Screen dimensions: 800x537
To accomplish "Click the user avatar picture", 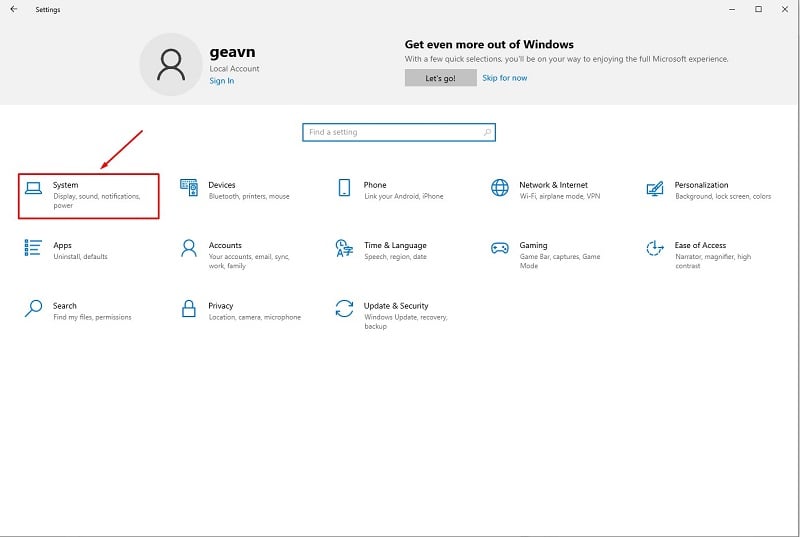I will (x=171, y=65).
